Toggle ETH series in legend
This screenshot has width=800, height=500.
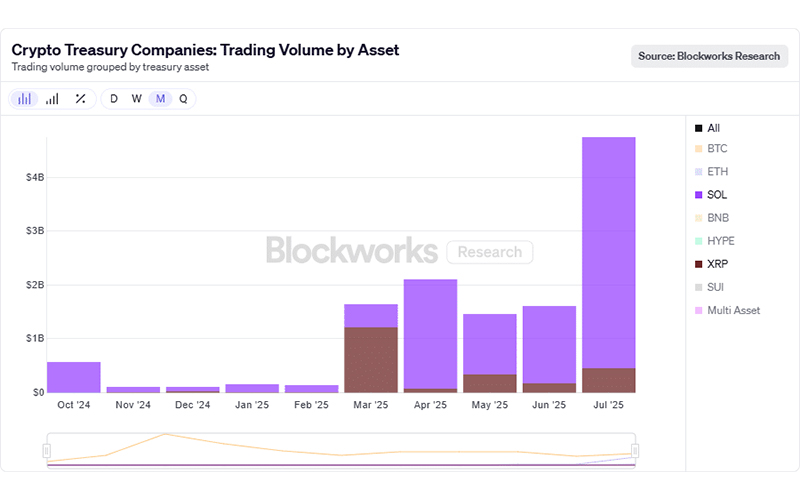[x=712, y=171]
